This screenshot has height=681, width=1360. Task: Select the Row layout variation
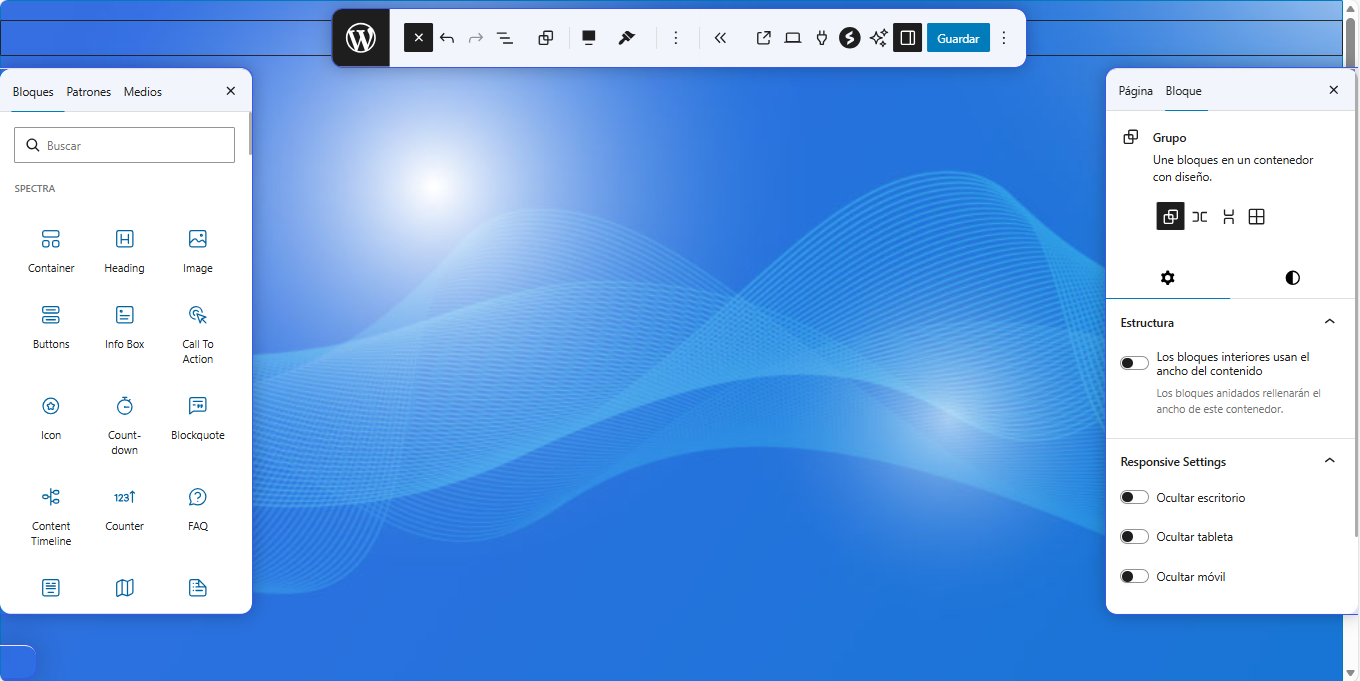point(1199,217)
